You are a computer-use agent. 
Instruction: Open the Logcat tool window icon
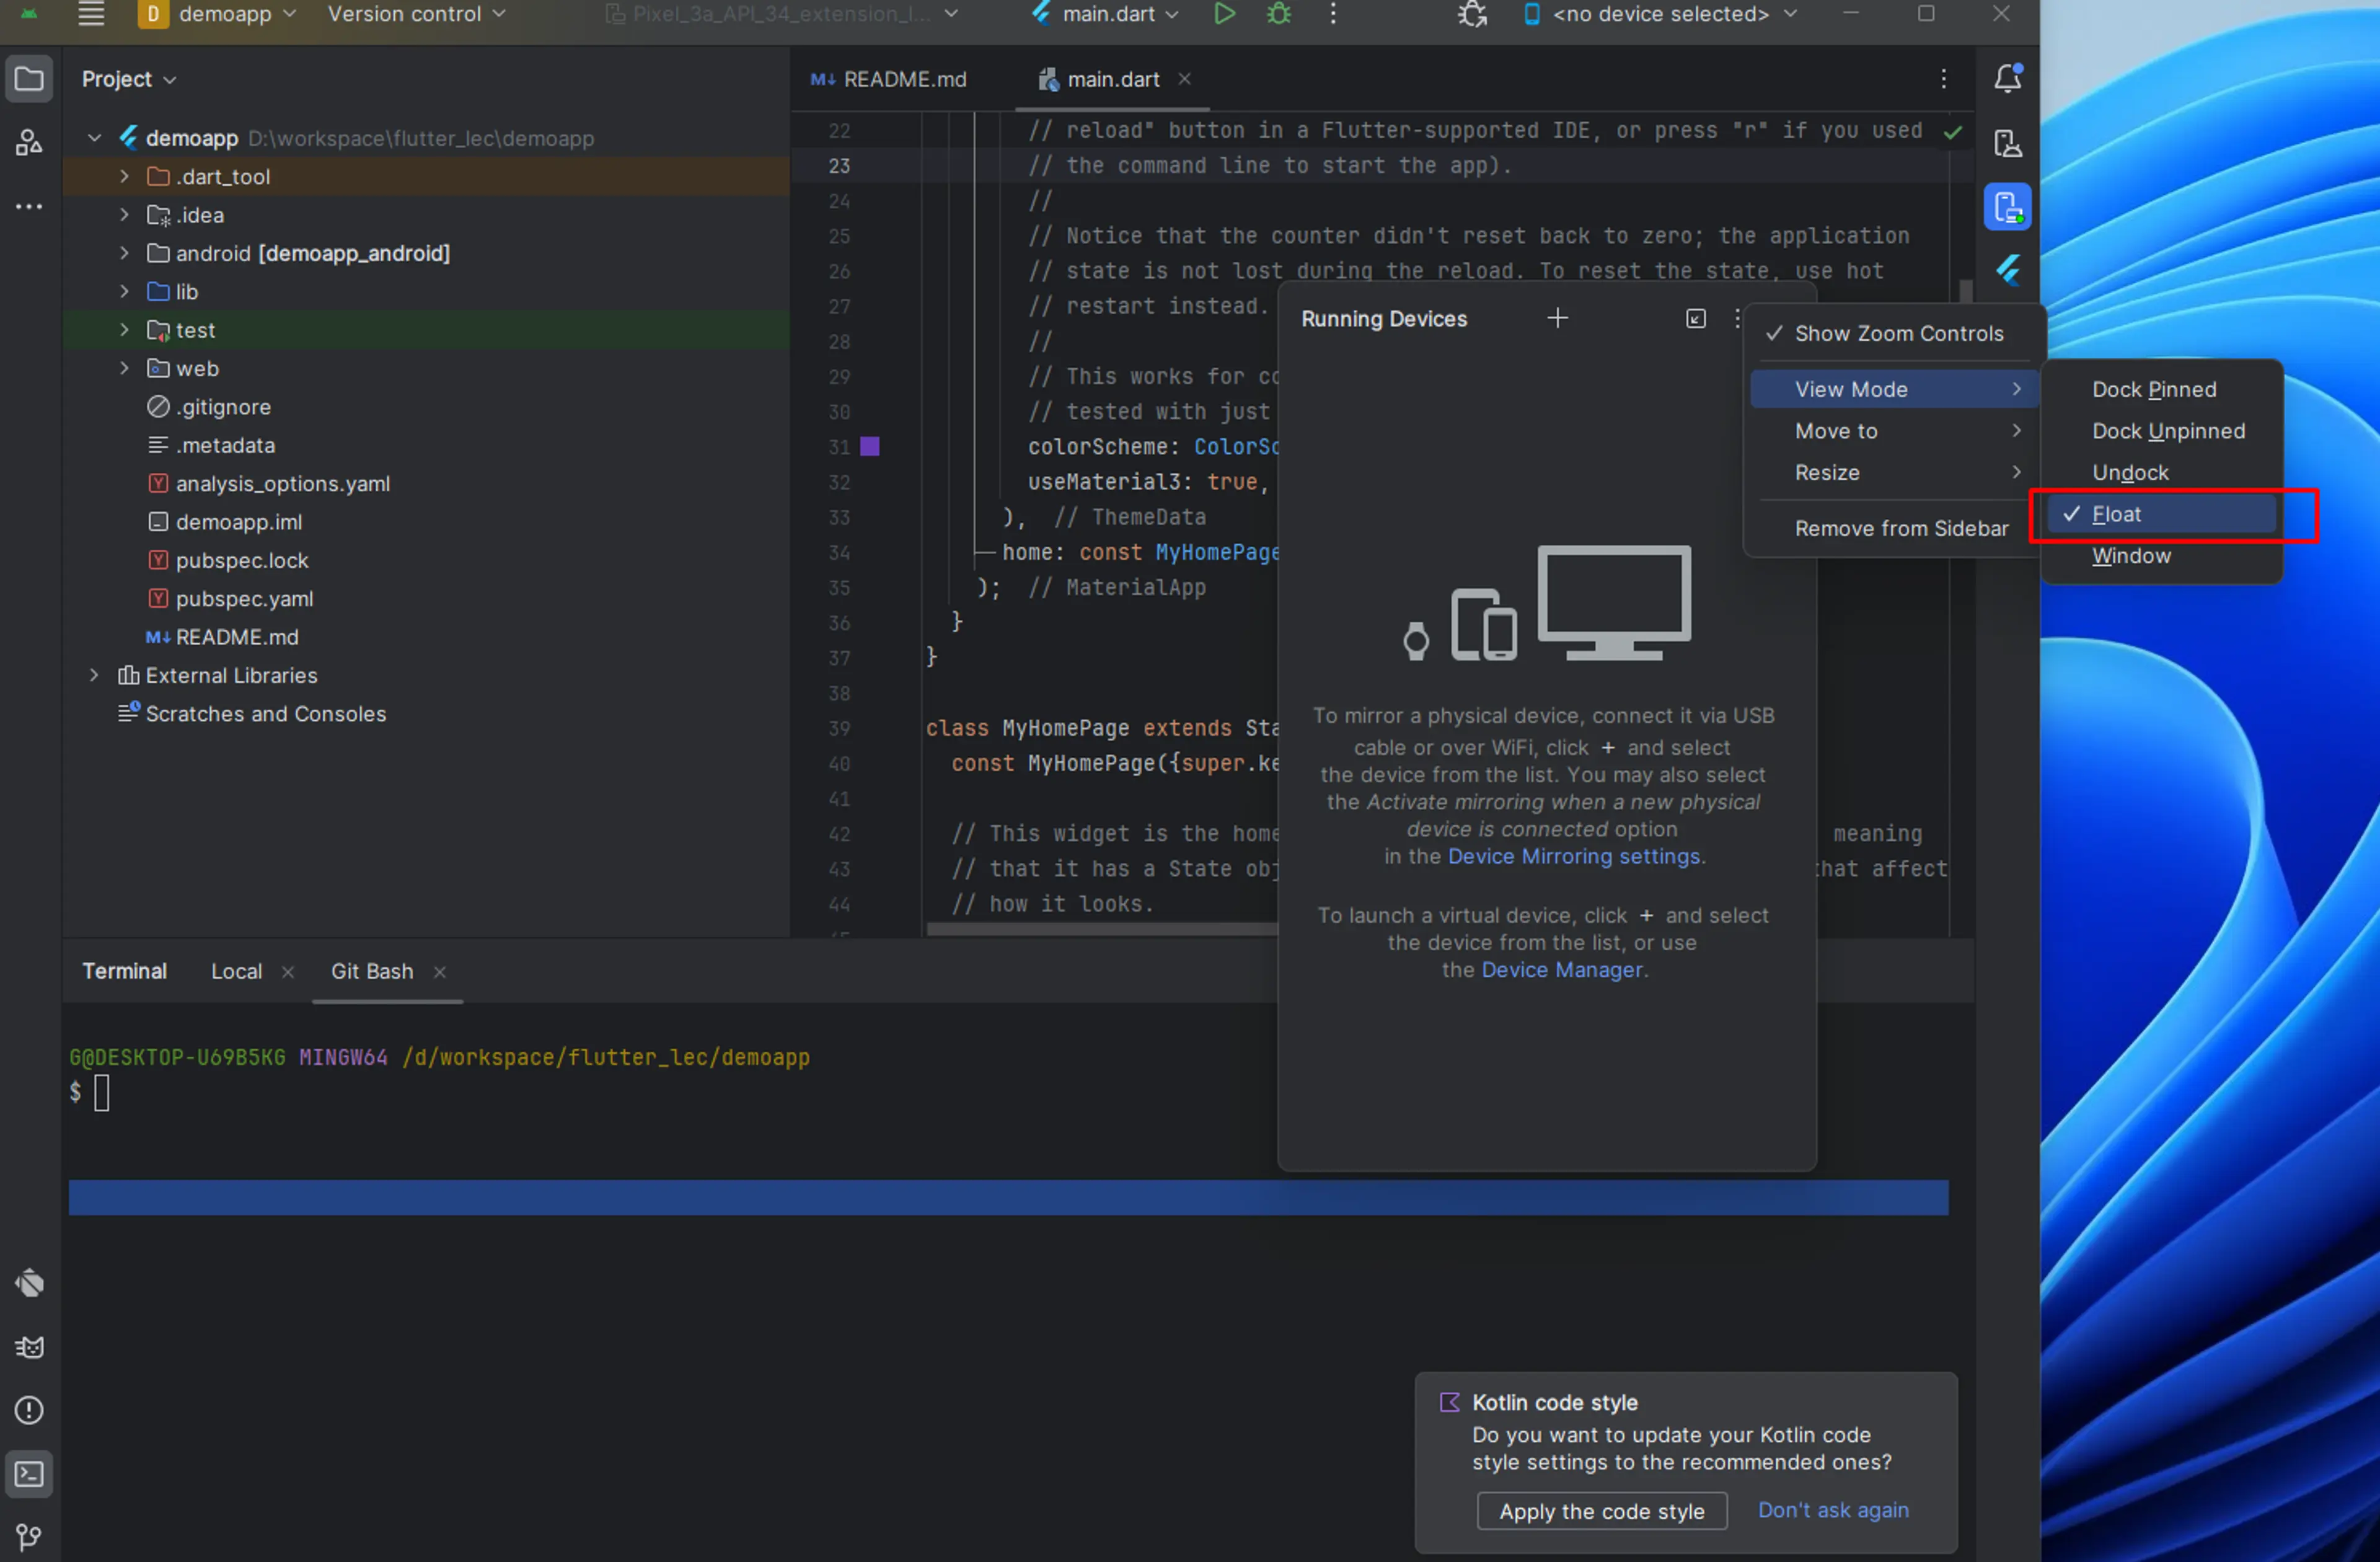tap(29, 1347)
